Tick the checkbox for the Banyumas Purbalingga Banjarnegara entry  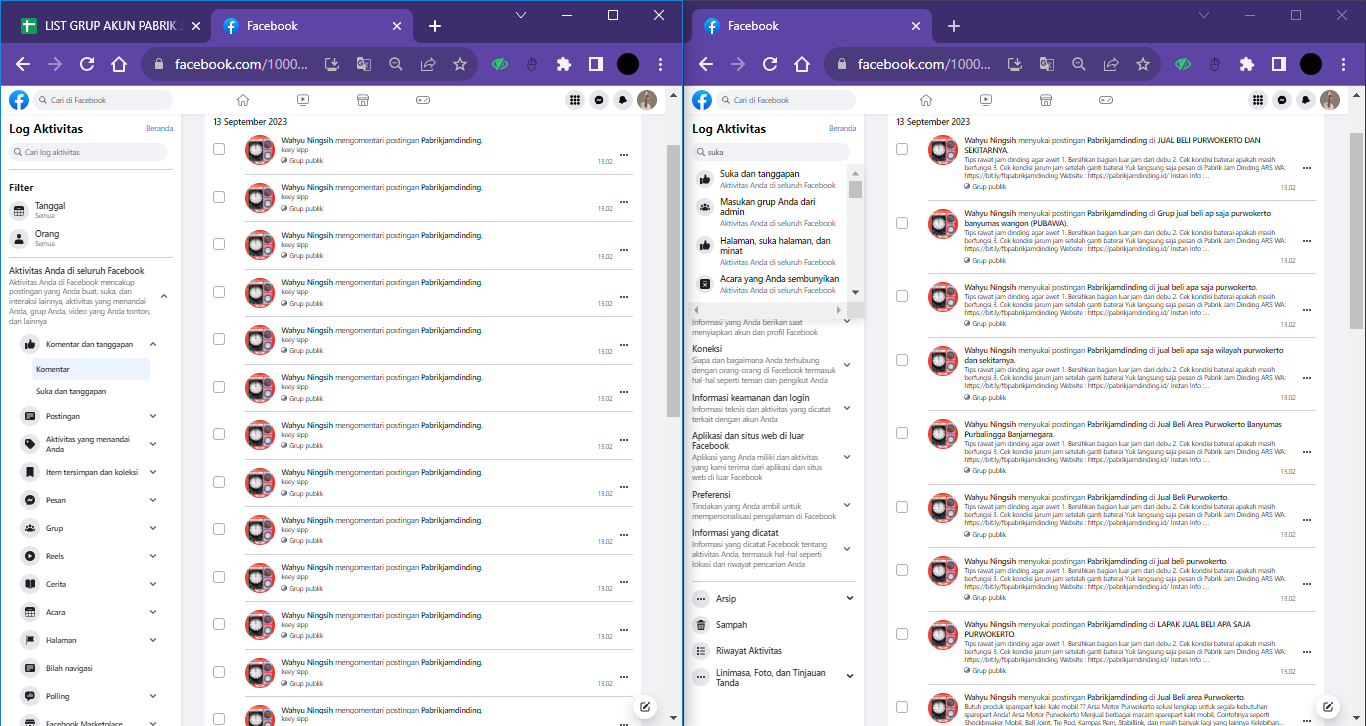click(x=902, y=433)
